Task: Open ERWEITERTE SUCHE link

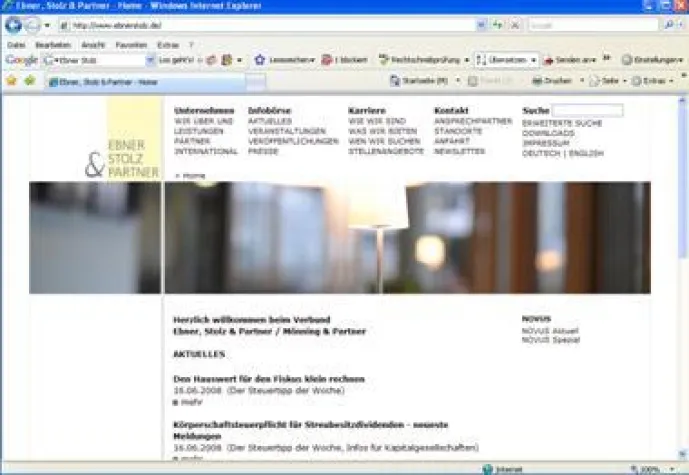Action: tap(562, 123)
